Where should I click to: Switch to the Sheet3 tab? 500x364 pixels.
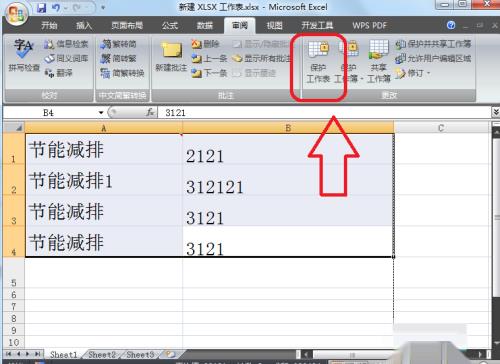140,355
